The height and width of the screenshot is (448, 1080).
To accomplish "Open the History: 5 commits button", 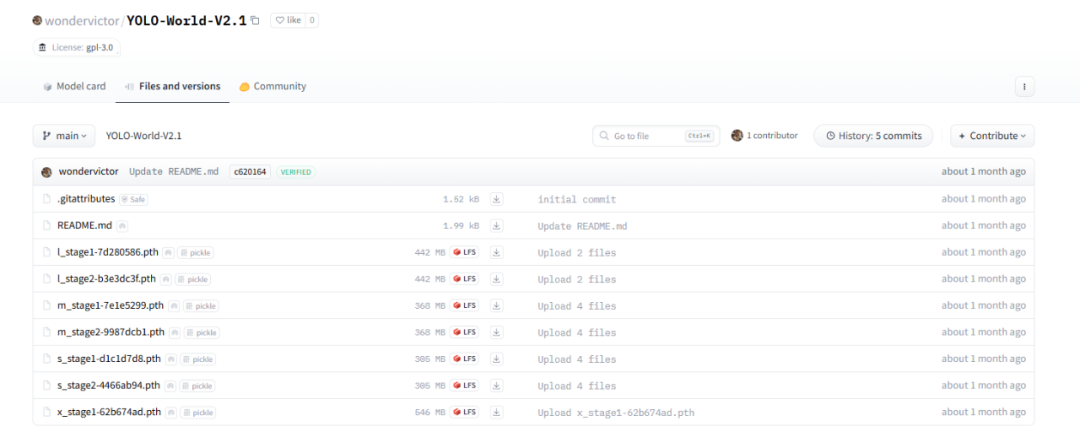I will coord(873,136).
